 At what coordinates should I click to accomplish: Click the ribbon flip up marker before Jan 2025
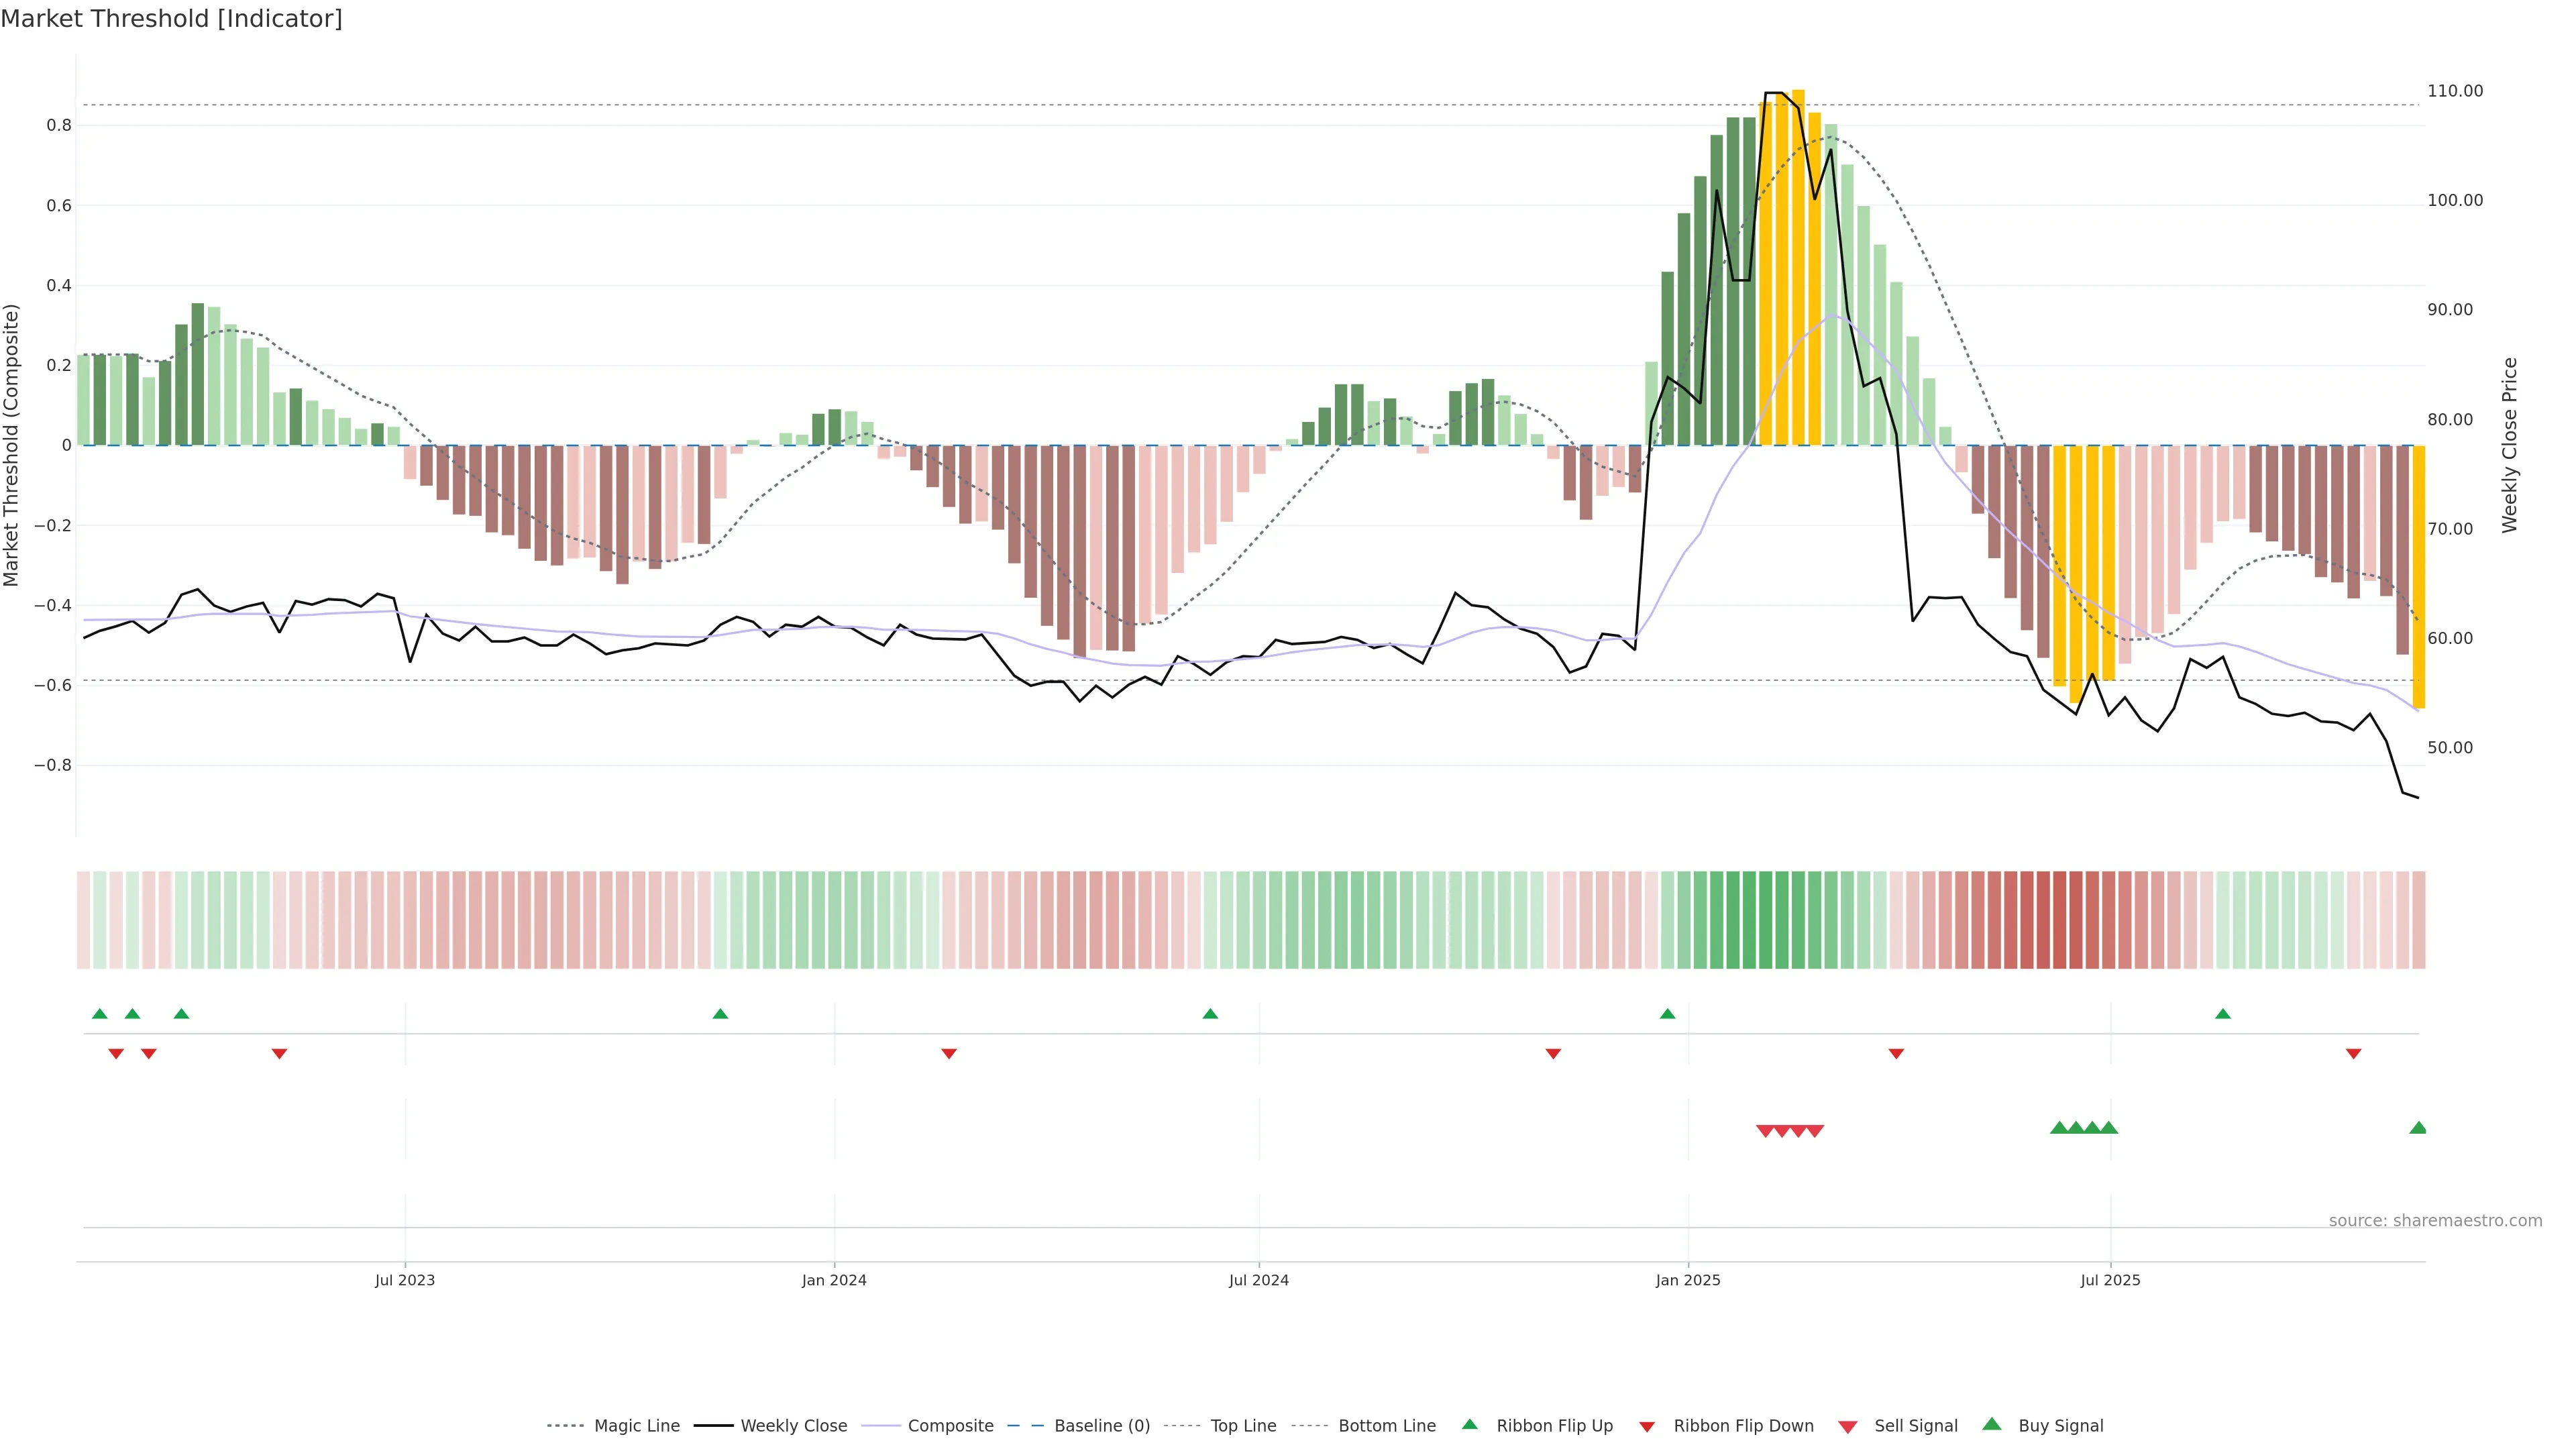pyautogui.click(x=1667, y=1014)
